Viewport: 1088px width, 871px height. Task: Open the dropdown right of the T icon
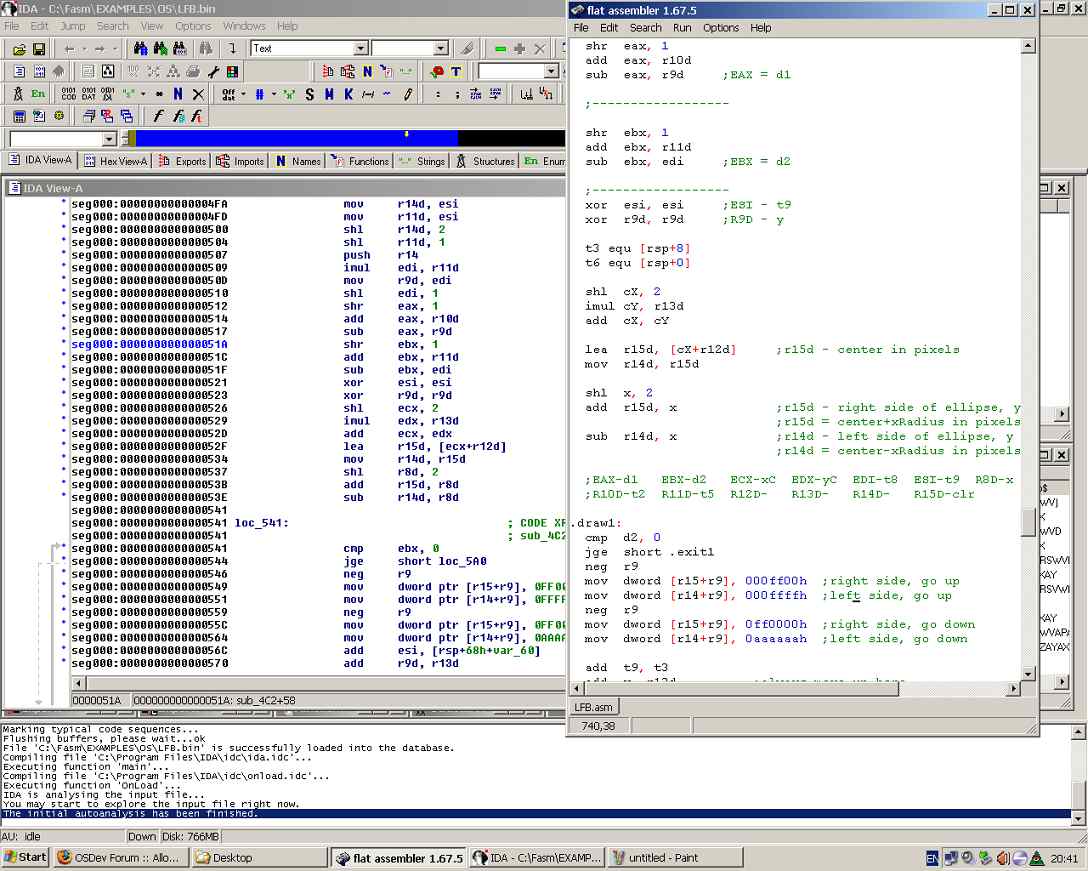click(x=552, y=71)
